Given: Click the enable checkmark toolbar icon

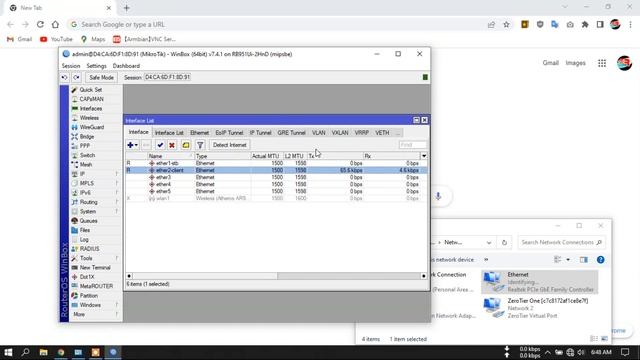Looking at the screenshot, I should 160,145.
